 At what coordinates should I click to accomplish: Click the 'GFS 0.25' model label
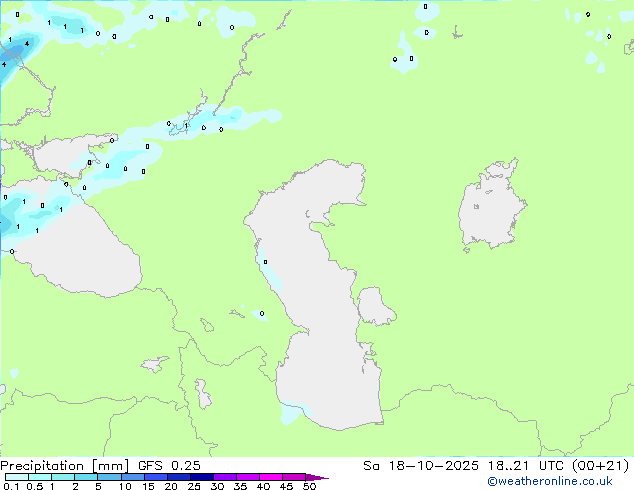click(x=169, y=466)
